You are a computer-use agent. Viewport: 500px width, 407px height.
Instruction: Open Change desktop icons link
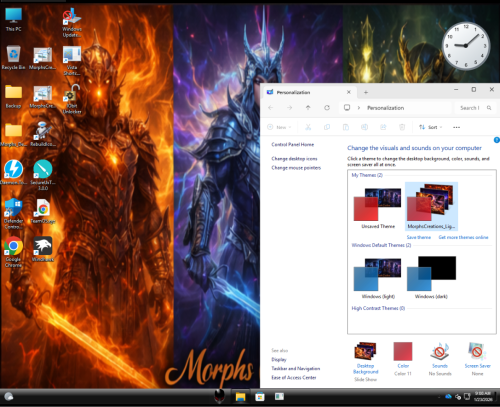click(x=294, y=159)
